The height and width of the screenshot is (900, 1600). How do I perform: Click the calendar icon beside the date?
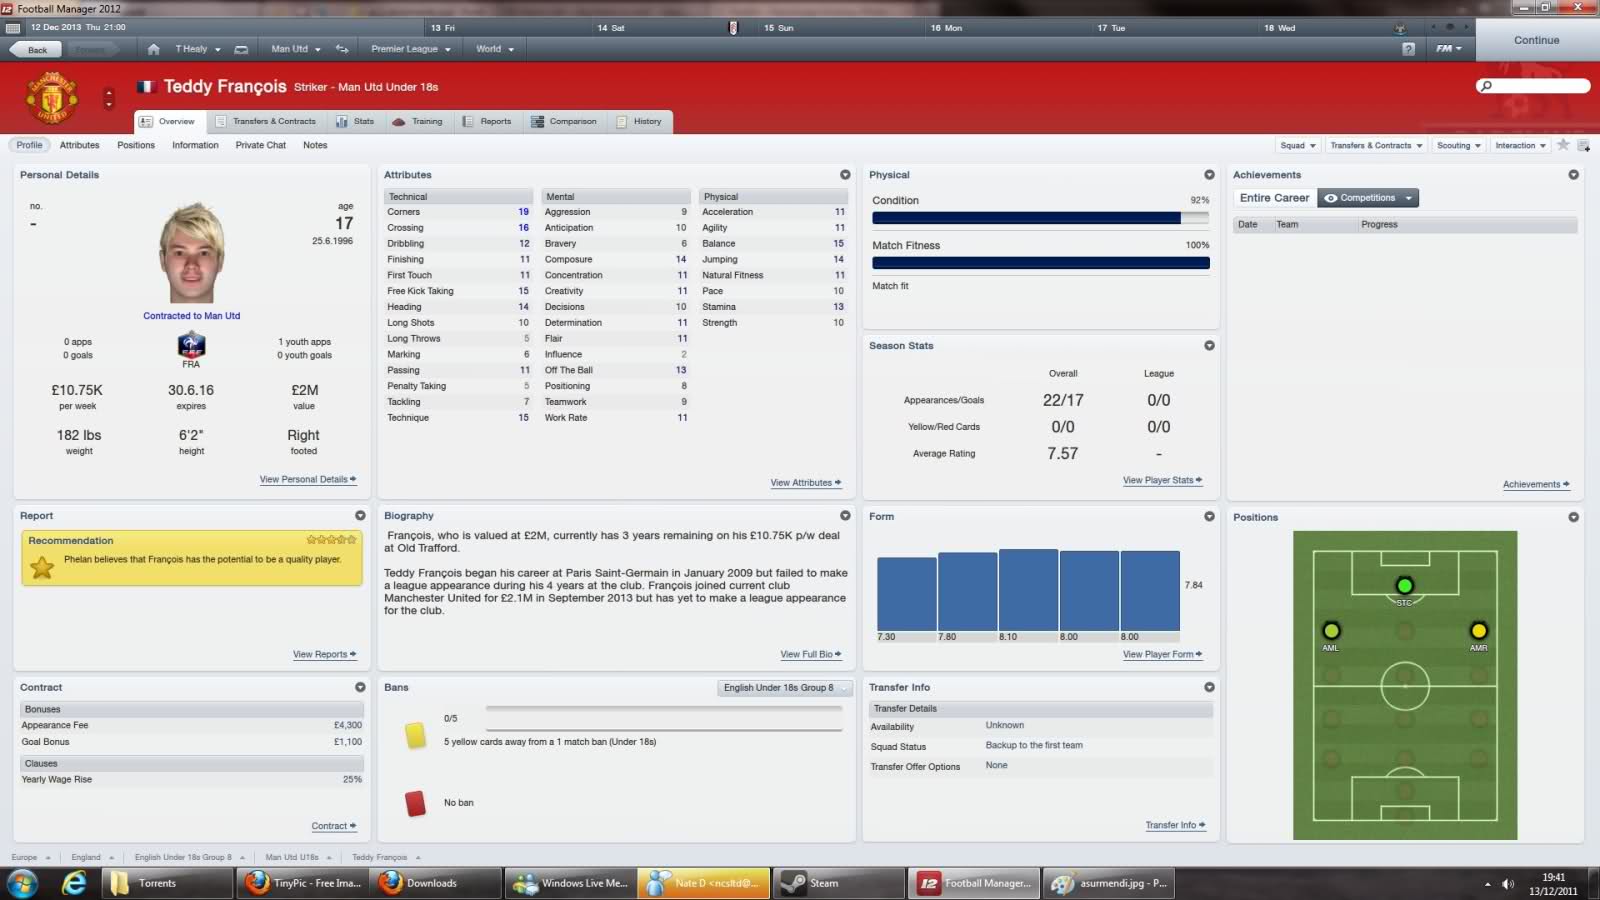(x=15, y=28)
